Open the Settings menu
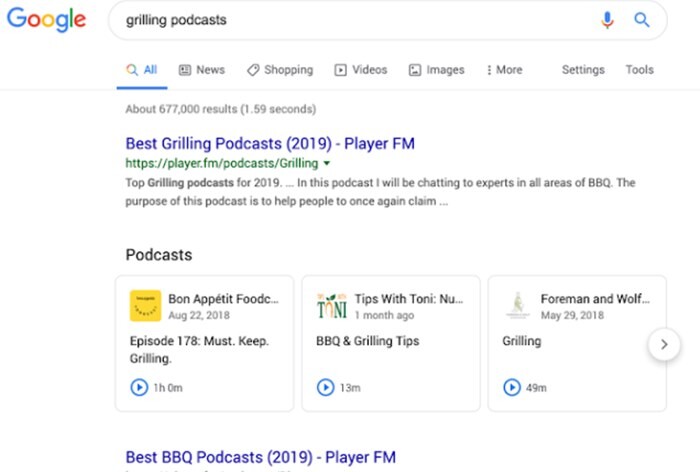 coord(583,70)
